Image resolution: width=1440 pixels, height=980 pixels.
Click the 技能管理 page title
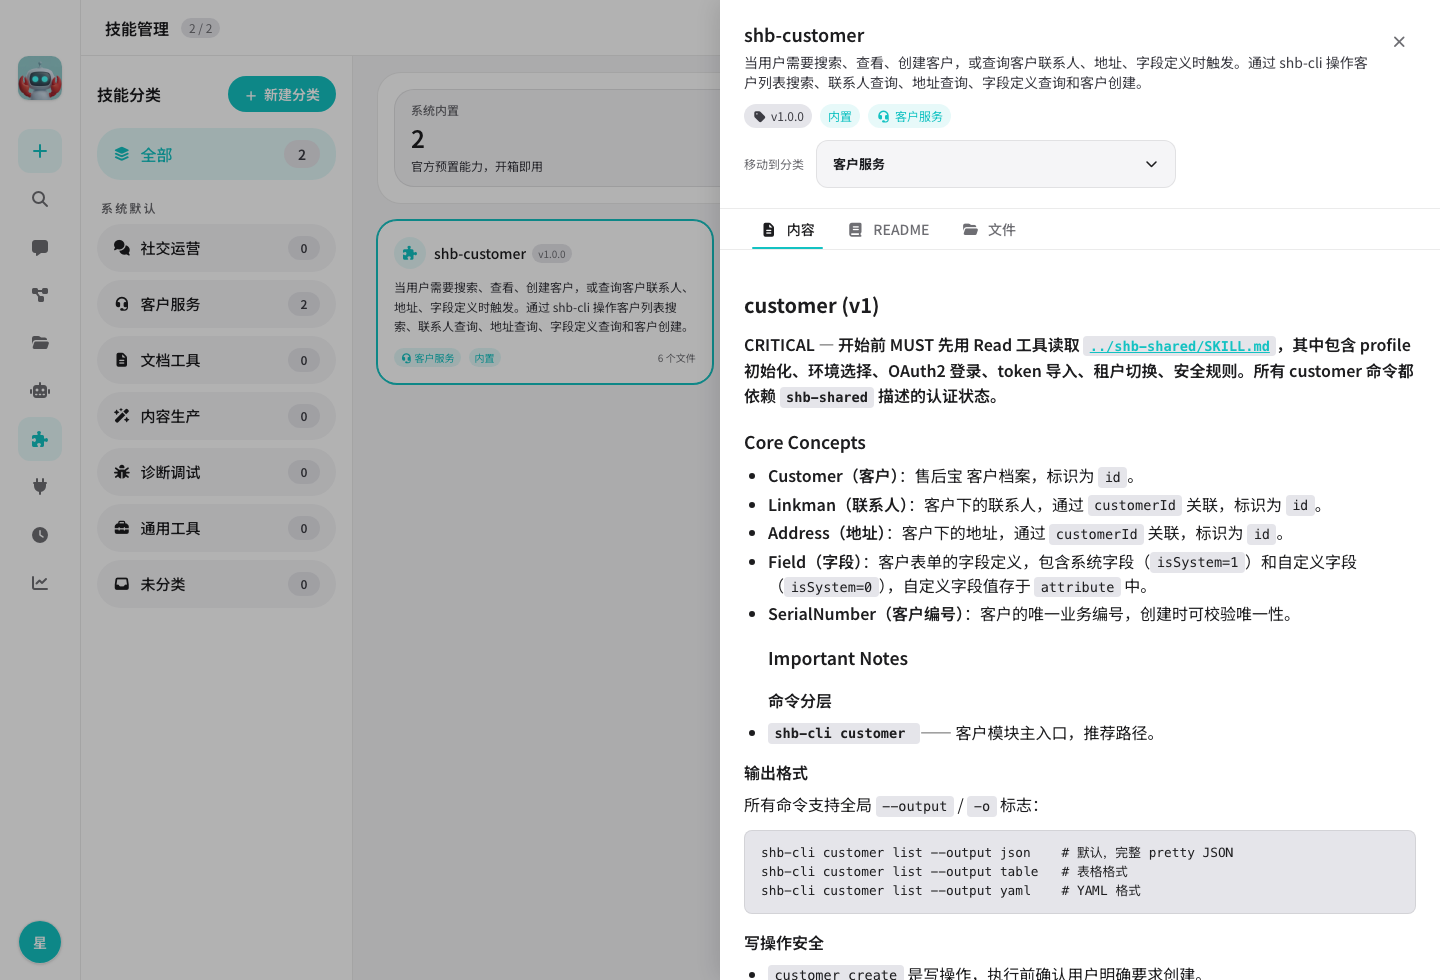point(137,29)
